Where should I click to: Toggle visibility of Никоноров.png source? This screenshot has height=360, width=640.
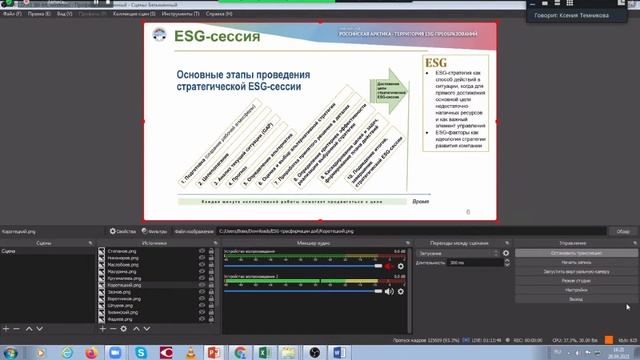point(202,258)
